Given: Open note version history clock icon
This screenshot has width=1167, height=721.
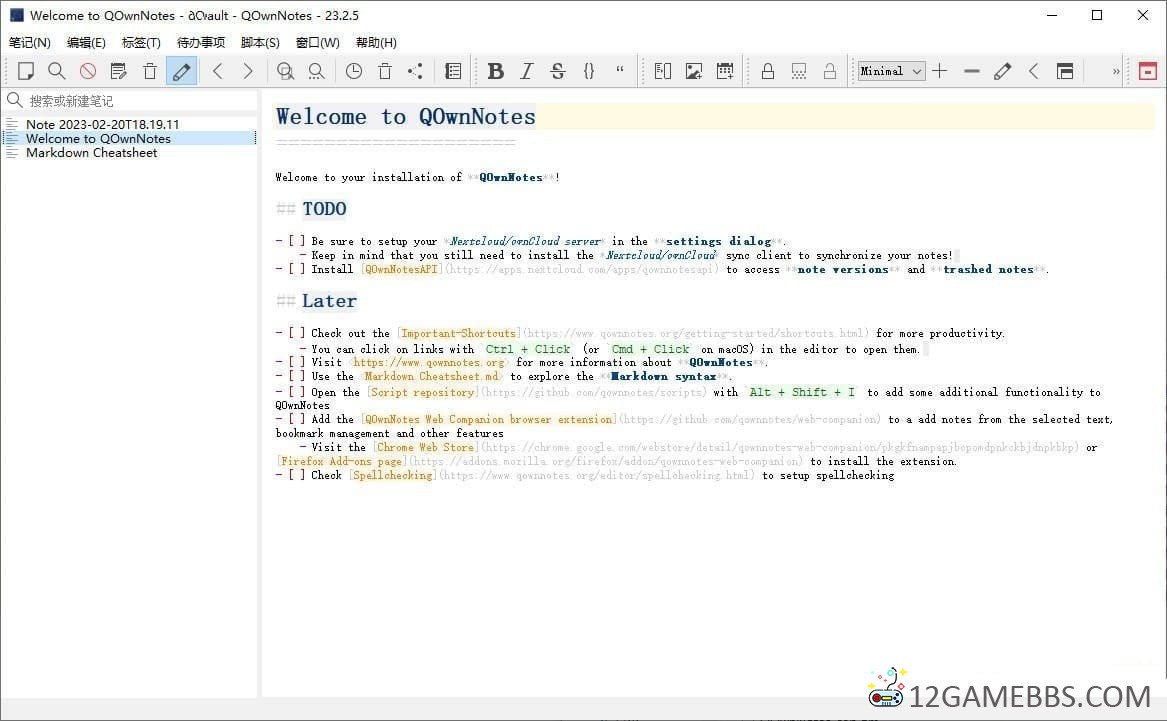Looking at the screenshot, I should click(354, 71).
